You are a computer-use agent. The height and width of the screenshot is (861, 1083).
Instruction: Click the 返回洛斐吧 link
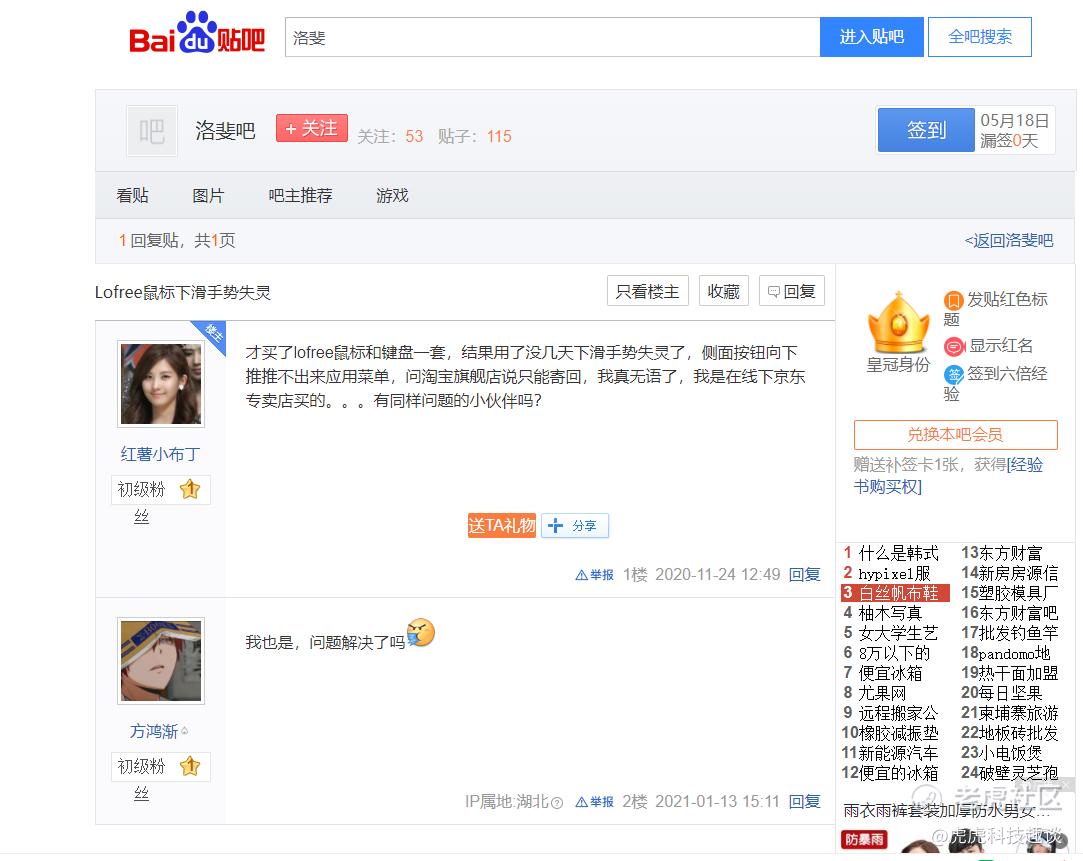coord(1008,240)
